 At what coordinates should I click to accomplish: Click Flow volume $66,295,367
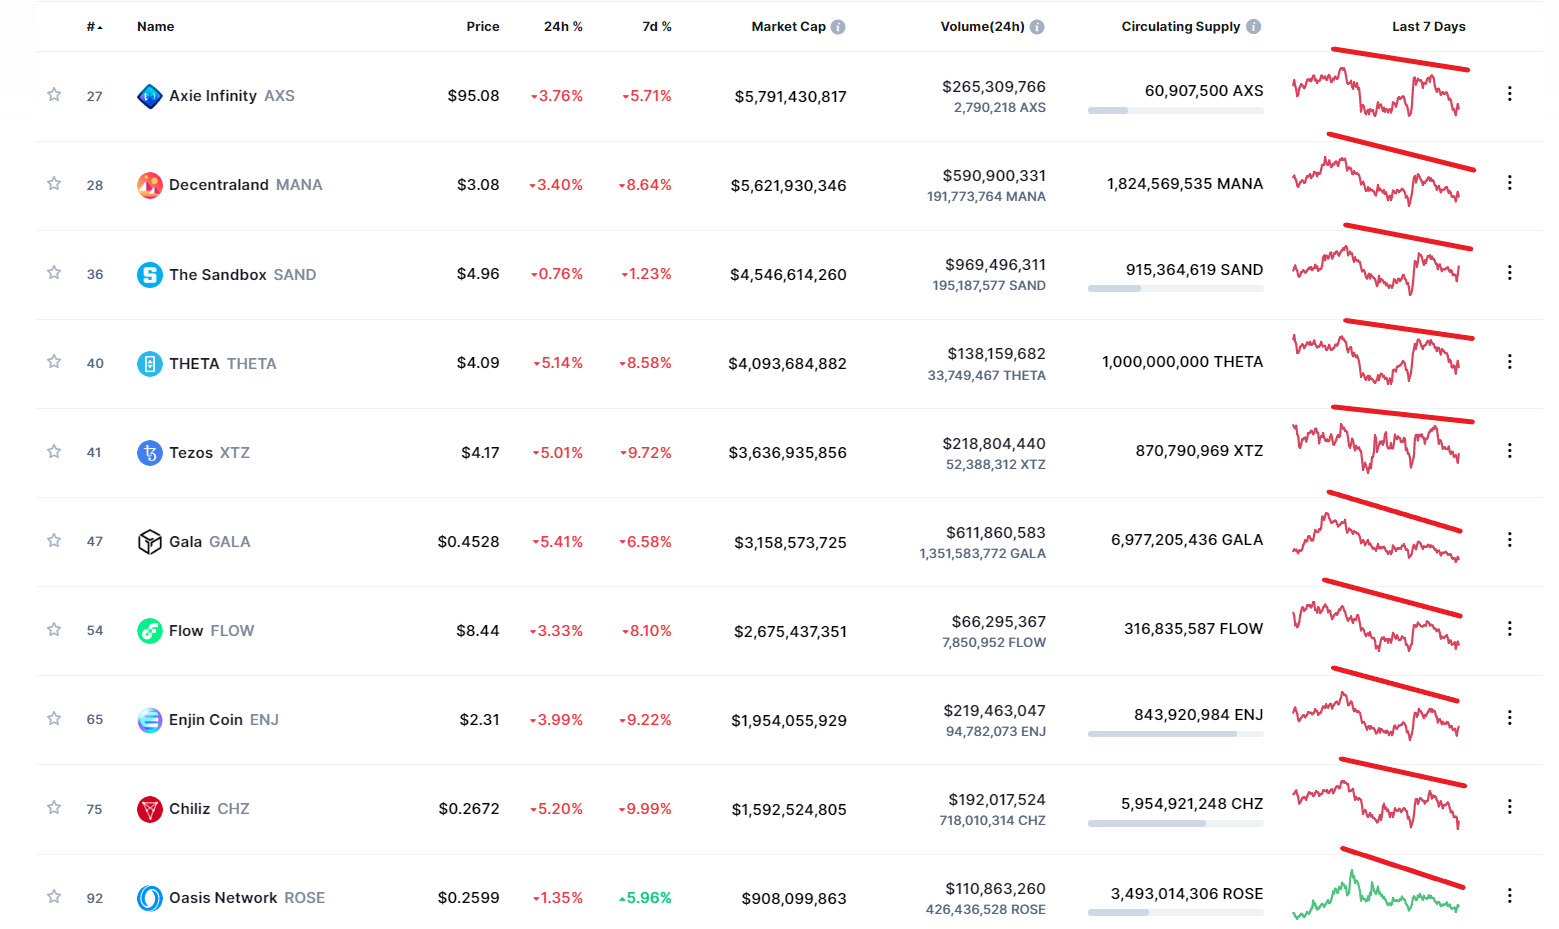pyautogui.click(x=998, y=622)
